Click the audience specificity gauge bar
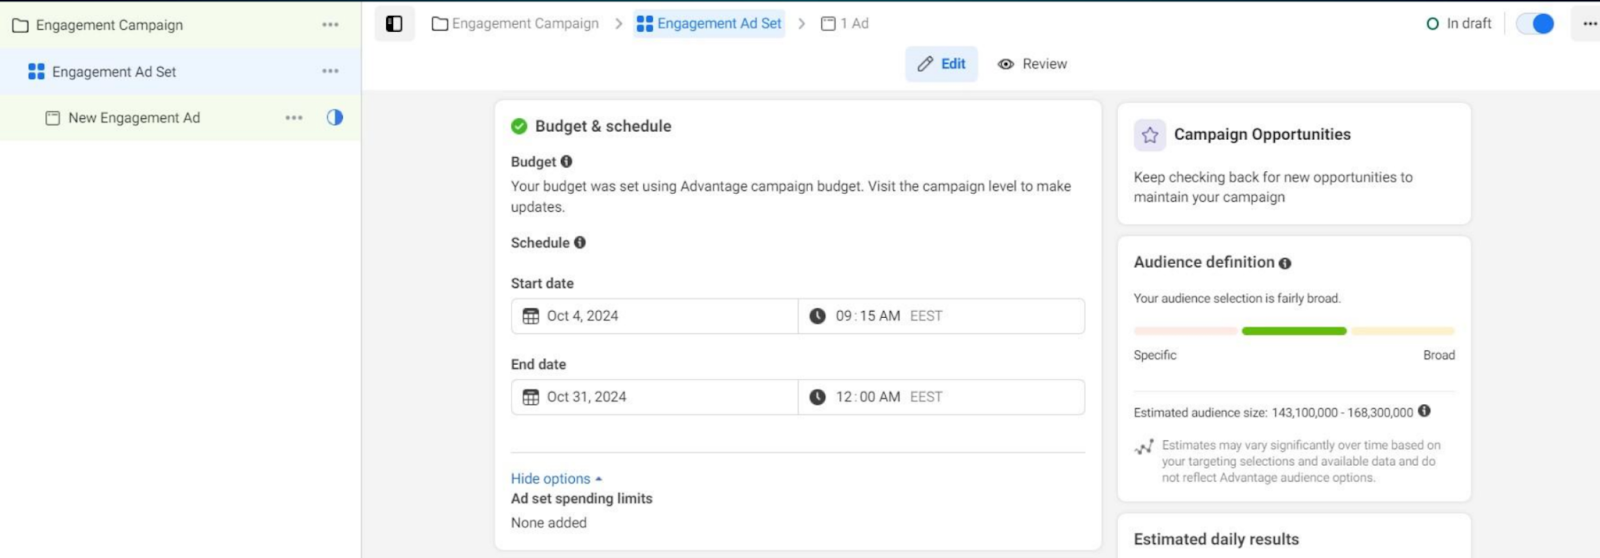The image size is (1600, 558). pos(1293,331)
